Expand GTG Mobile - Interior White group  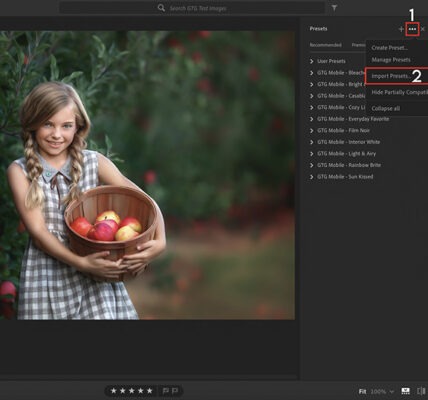point(345,142)
